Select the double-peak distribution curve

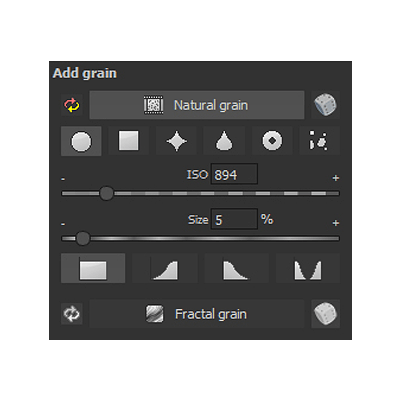pyautogui.click(x=308, y=268)
